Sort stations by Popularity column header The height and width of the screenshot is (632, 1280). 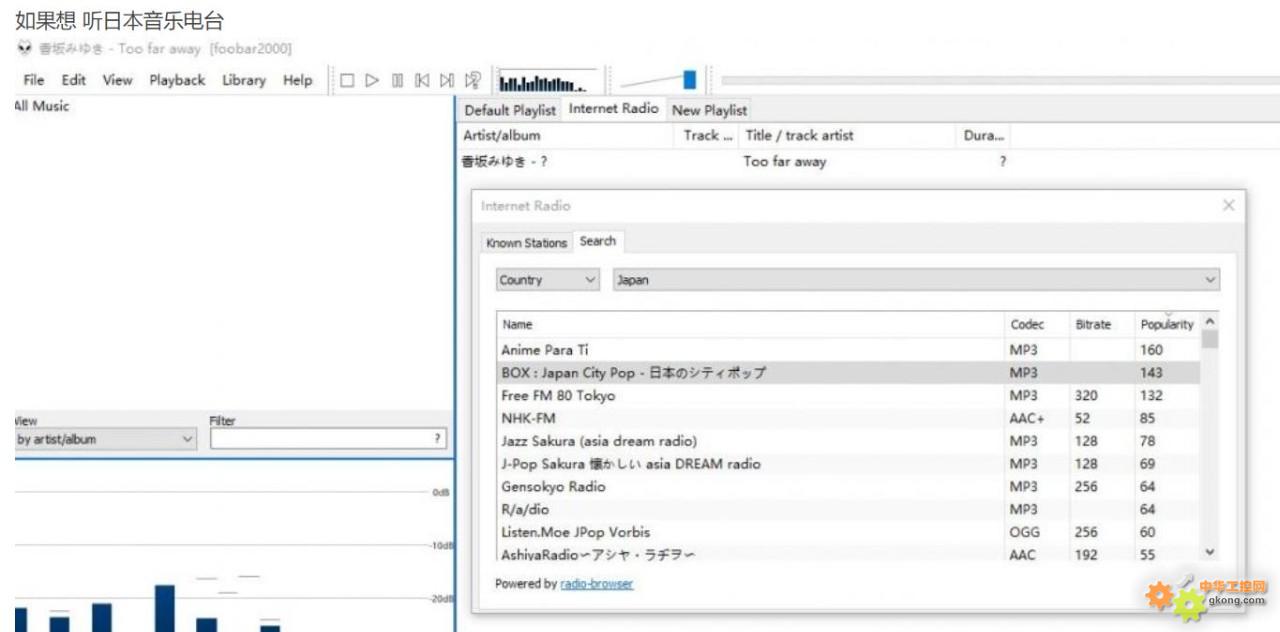tap(1166, 324)
